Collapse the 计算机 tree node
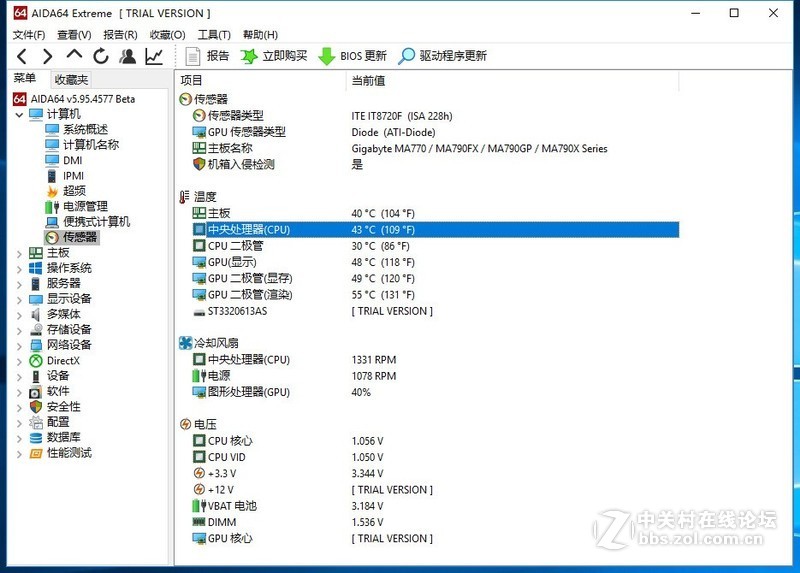800x573 pixels. tap(19, 115)
